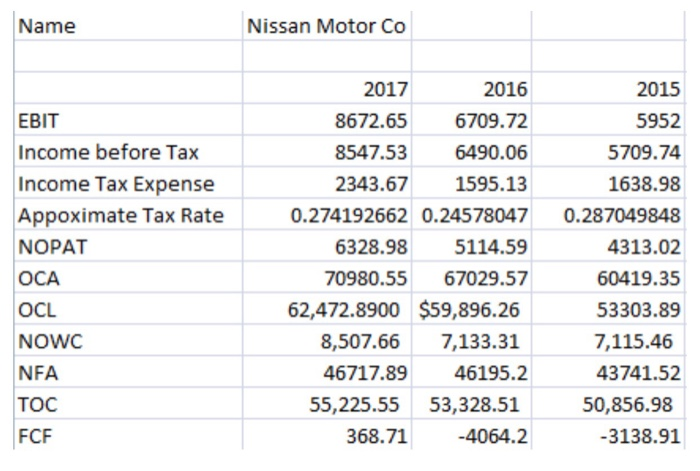Select NOPAT value 5114.59
This screenshot has width=700, height=471.
471,246
